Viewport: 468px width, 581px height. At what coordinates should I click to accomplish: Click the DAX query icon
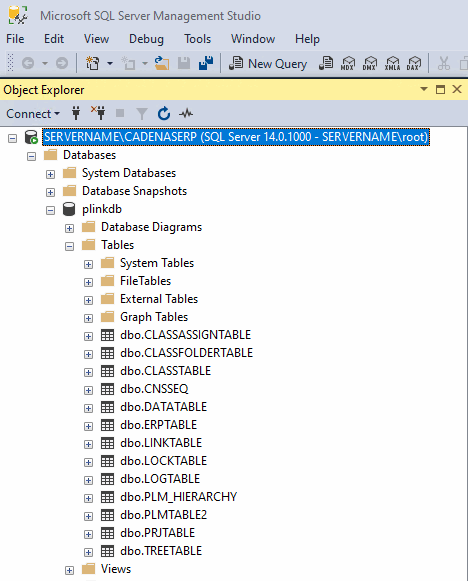[414, 63]
